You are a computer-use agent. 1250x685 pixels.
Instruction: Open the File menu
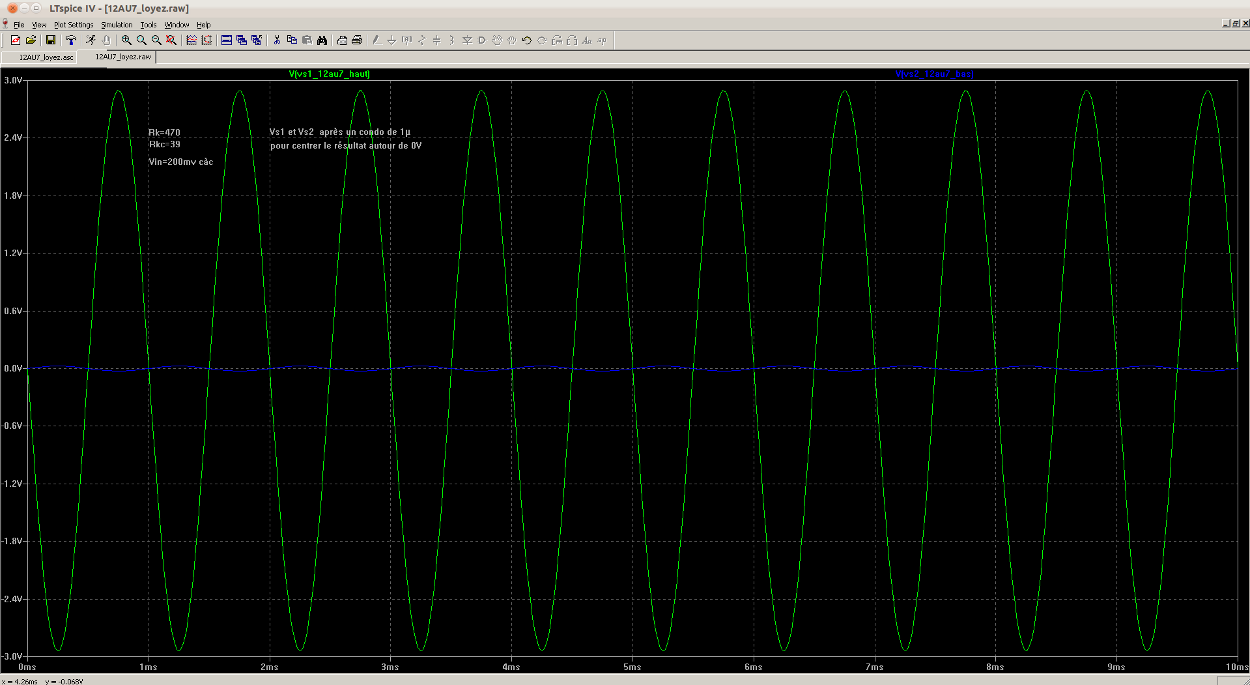click(19, 24)
